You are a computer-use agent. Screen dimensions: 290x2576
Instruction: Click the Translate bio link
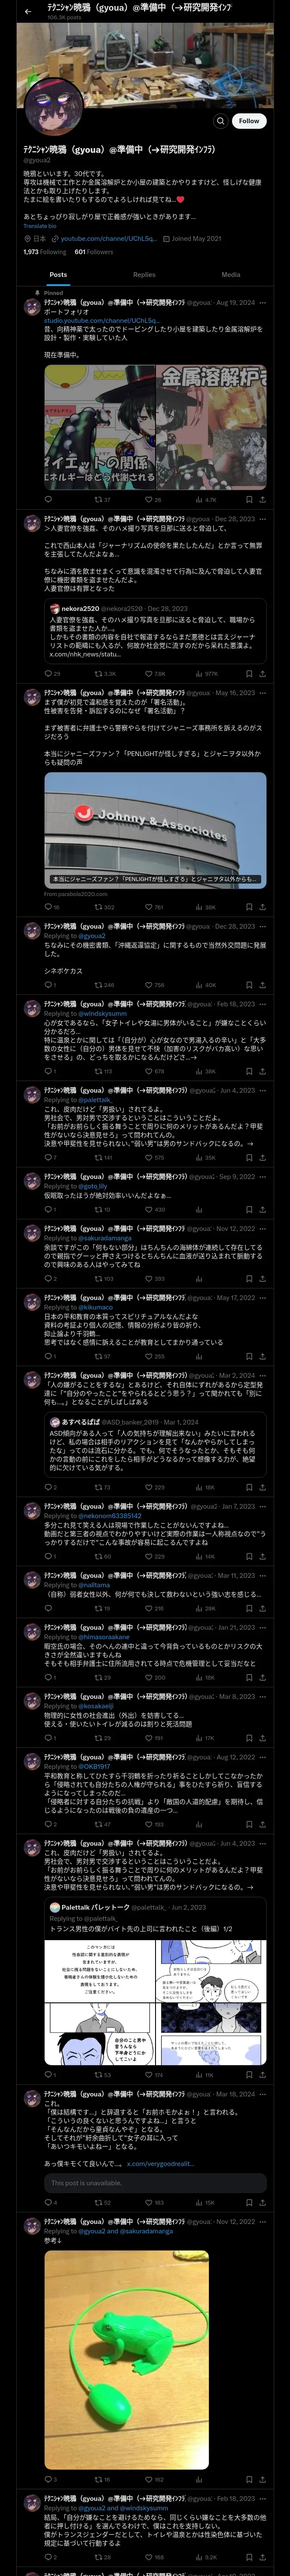41,226
